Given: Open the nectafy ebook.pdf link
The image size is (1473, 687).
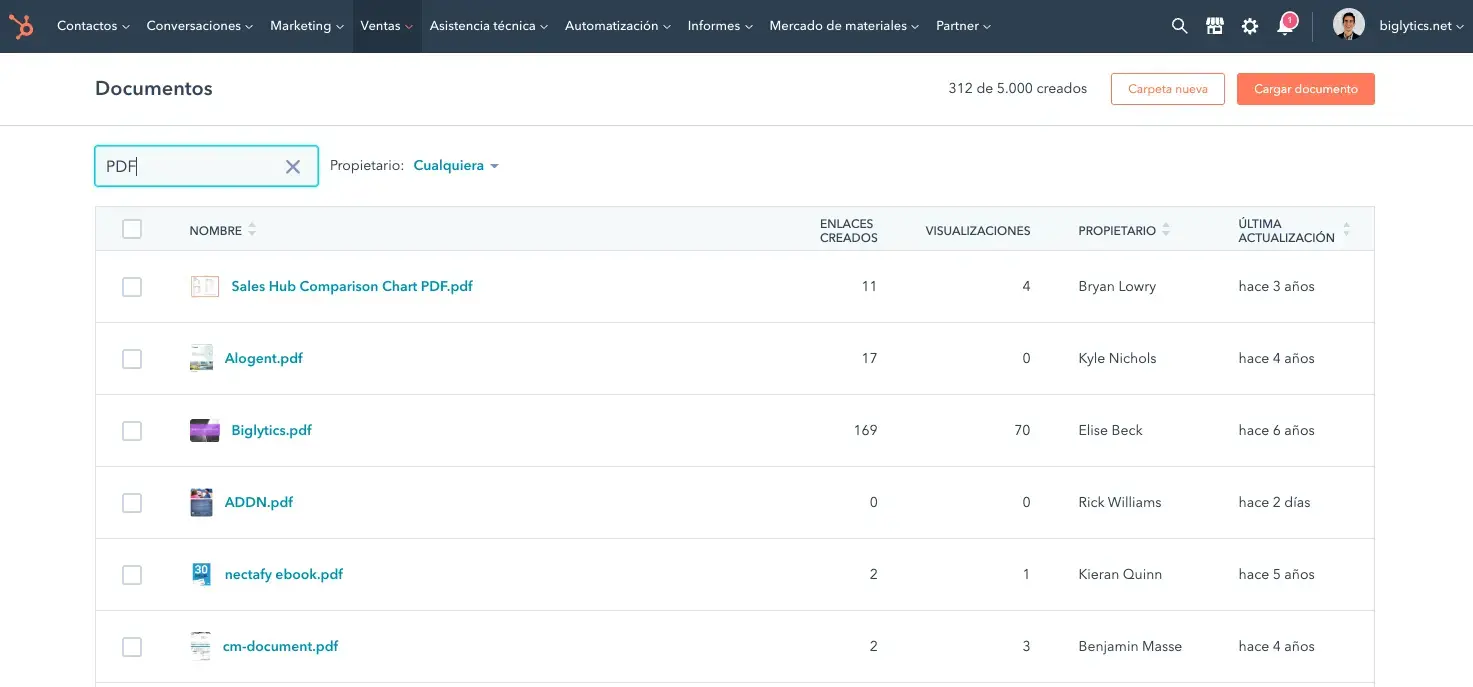Looking at the screenshot, I should click(284, 574).
